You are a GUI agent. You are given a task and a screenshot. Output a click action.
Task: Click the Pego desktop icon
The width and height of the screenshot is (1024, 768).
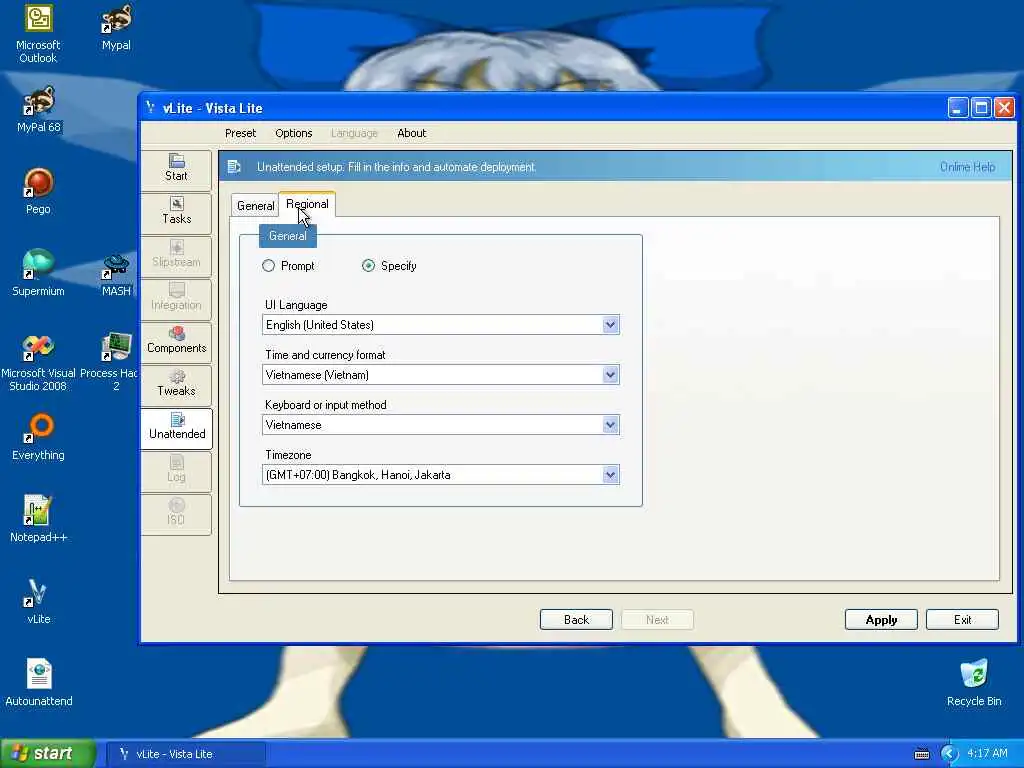pos(38,192)
